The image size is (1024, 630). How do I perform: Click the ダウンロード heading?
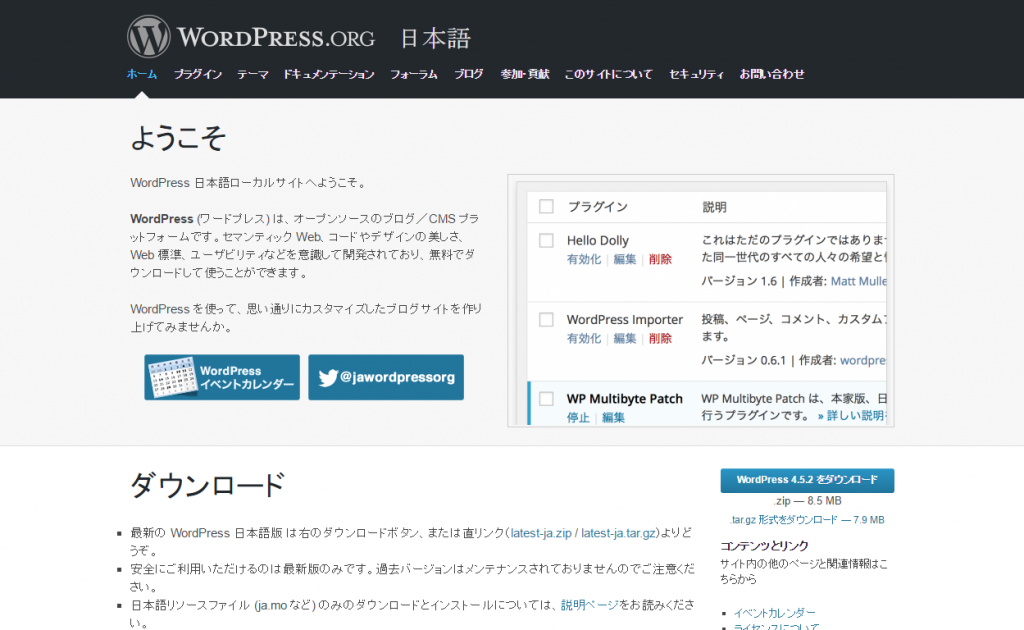pyautogui.click(x=208, y=485)
